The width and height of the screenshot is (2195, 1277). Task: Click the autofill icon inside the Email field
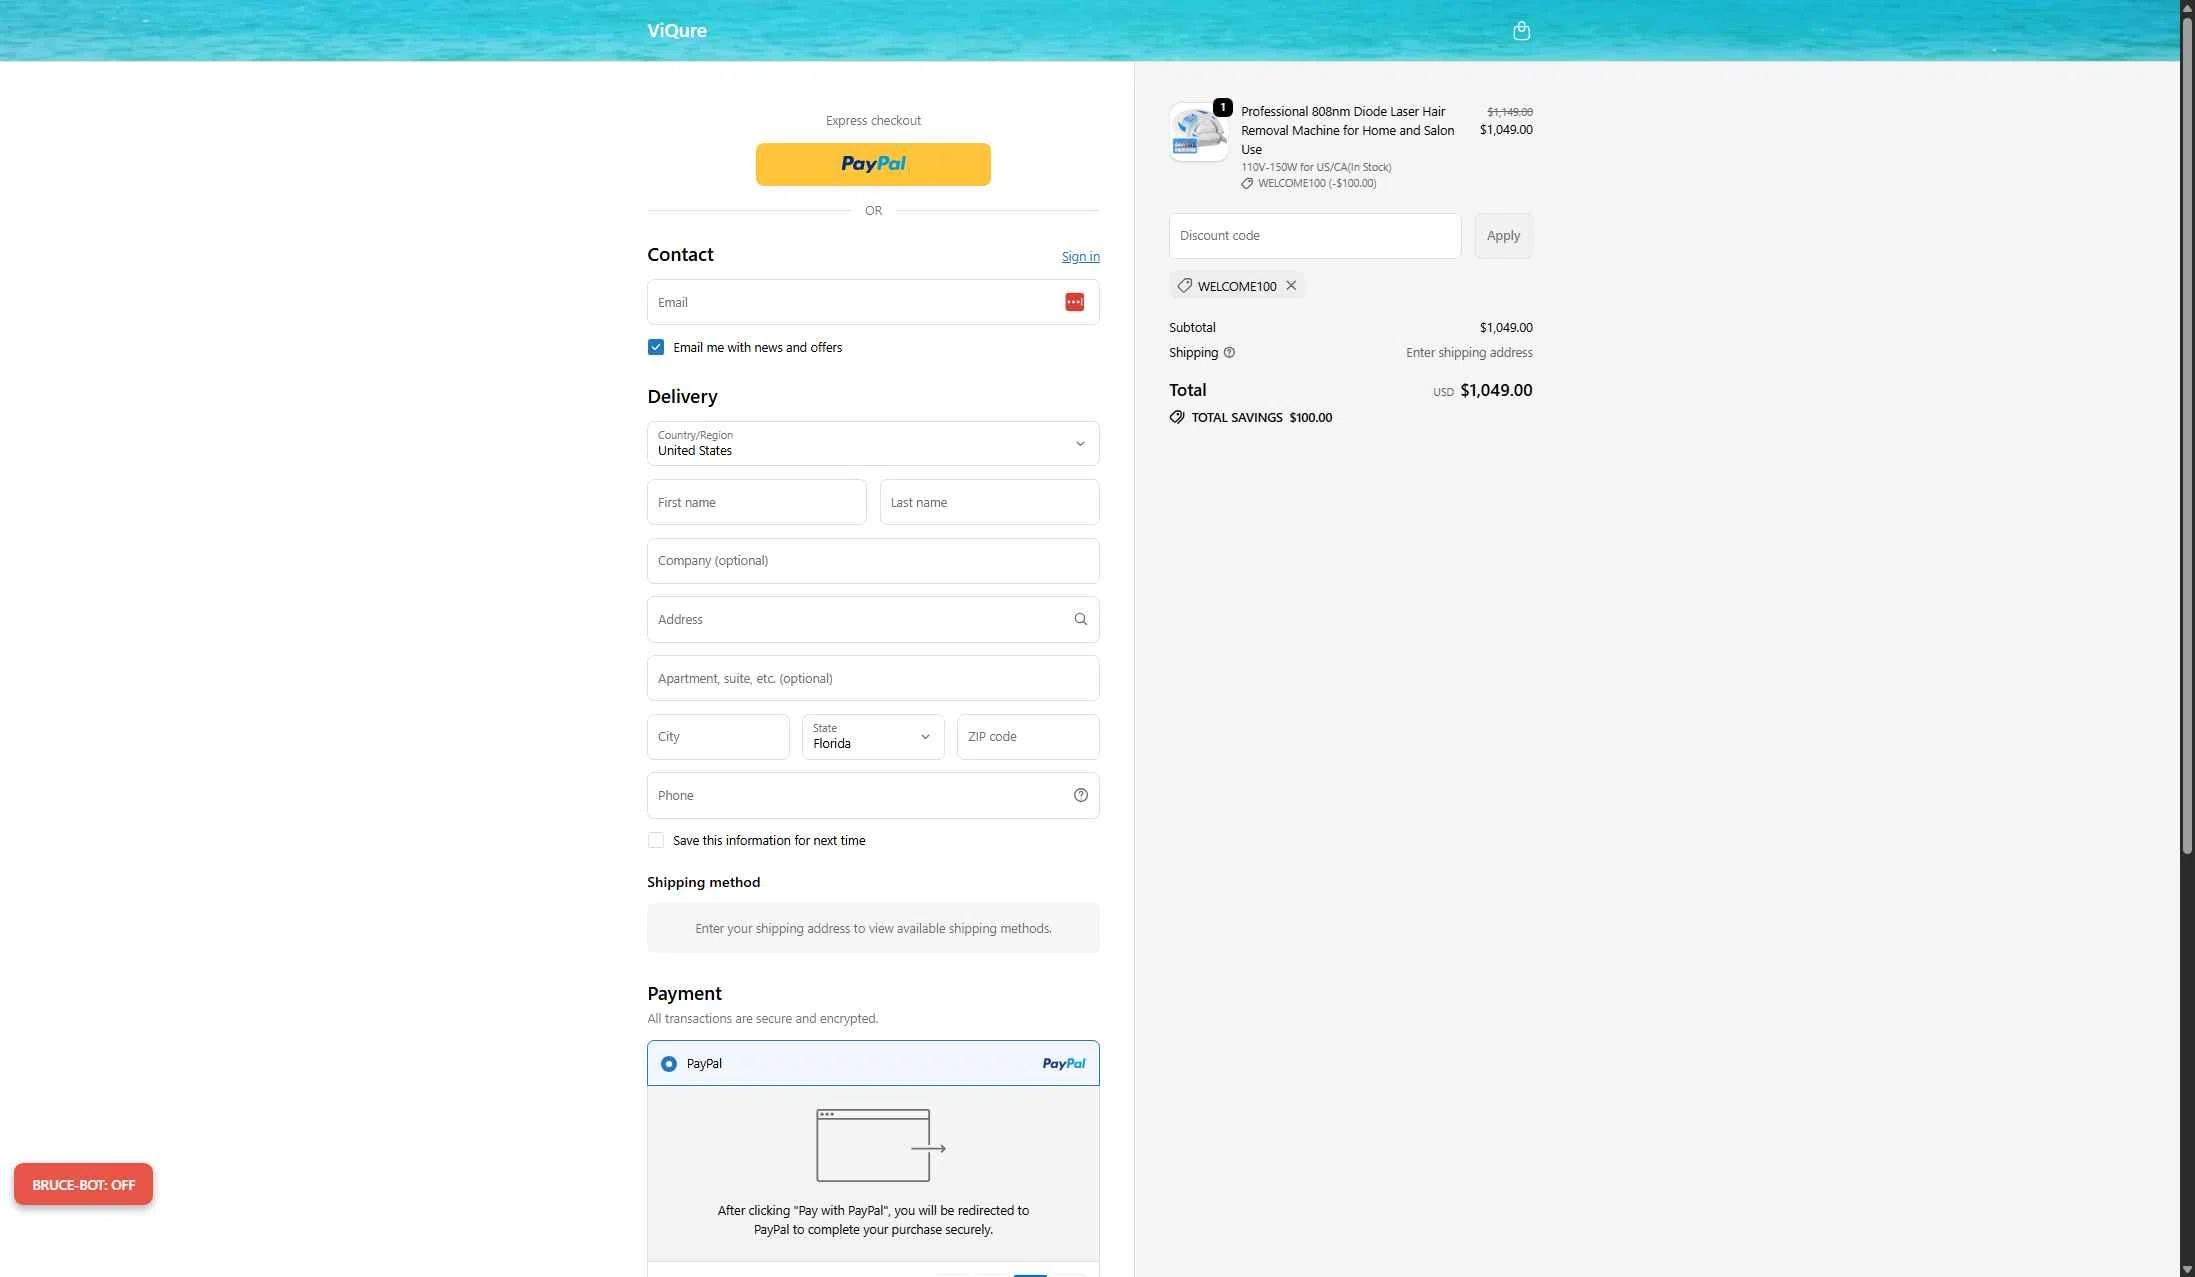click(x=1074, y=301)
